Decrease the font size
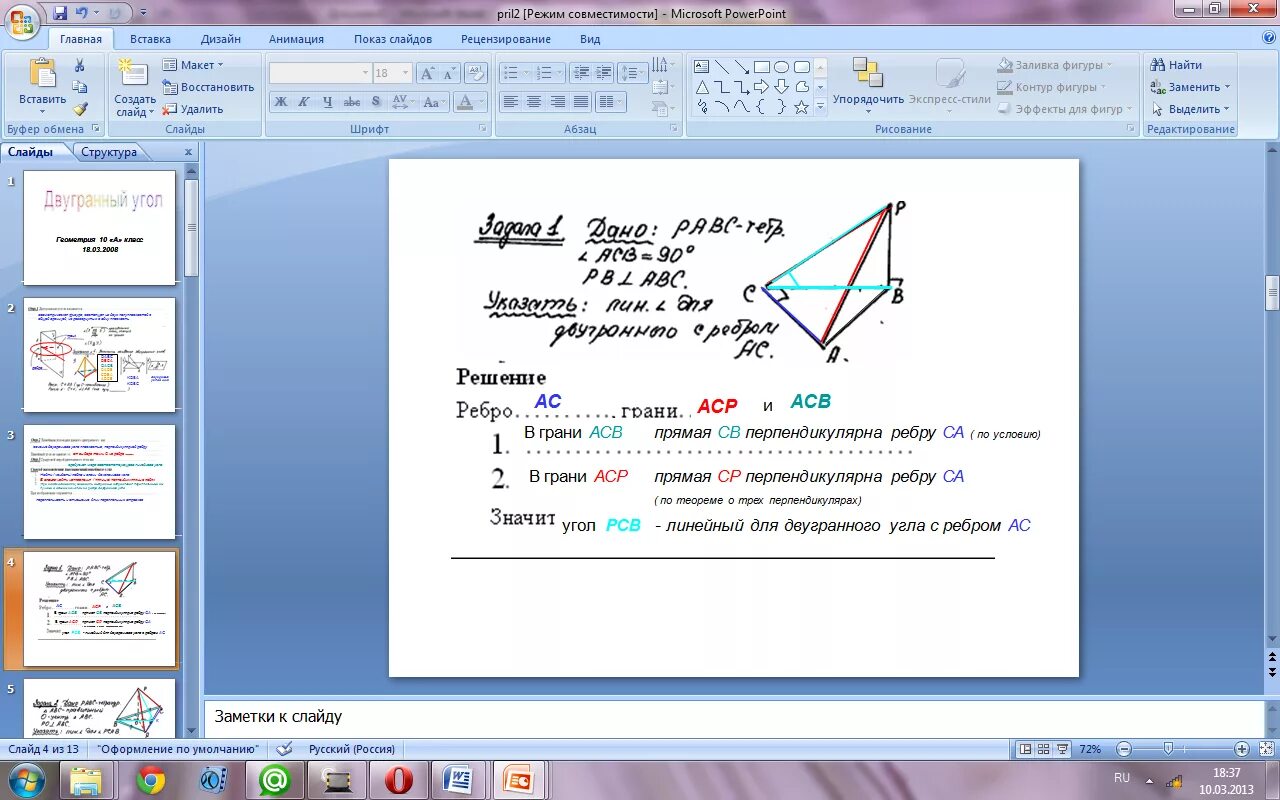The height and width of the screenshot is (800, 1280). coord(449,73)
